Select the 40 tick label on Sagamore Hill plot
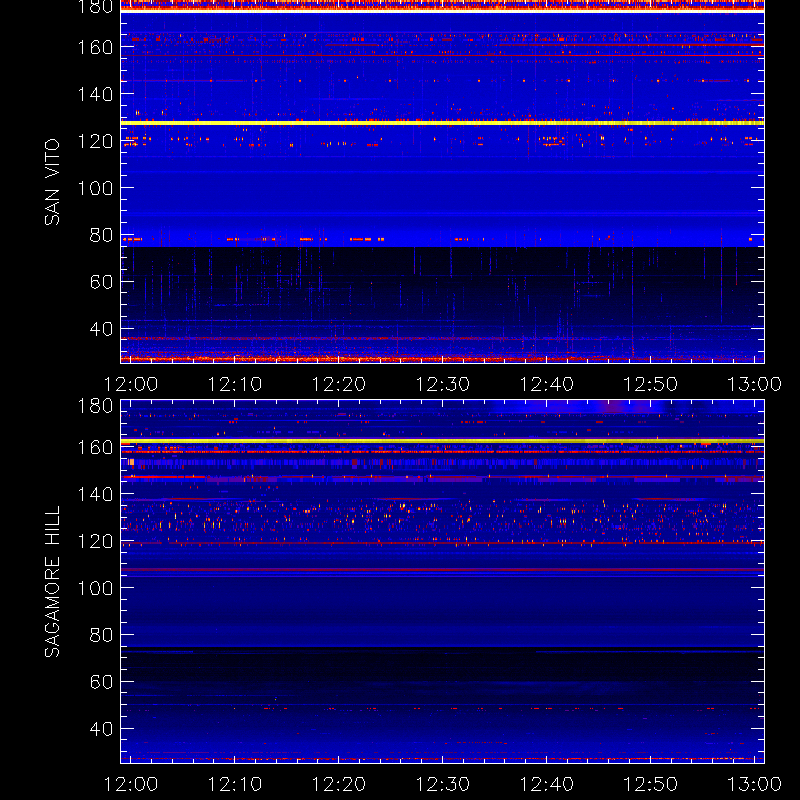 click(101, 729)
